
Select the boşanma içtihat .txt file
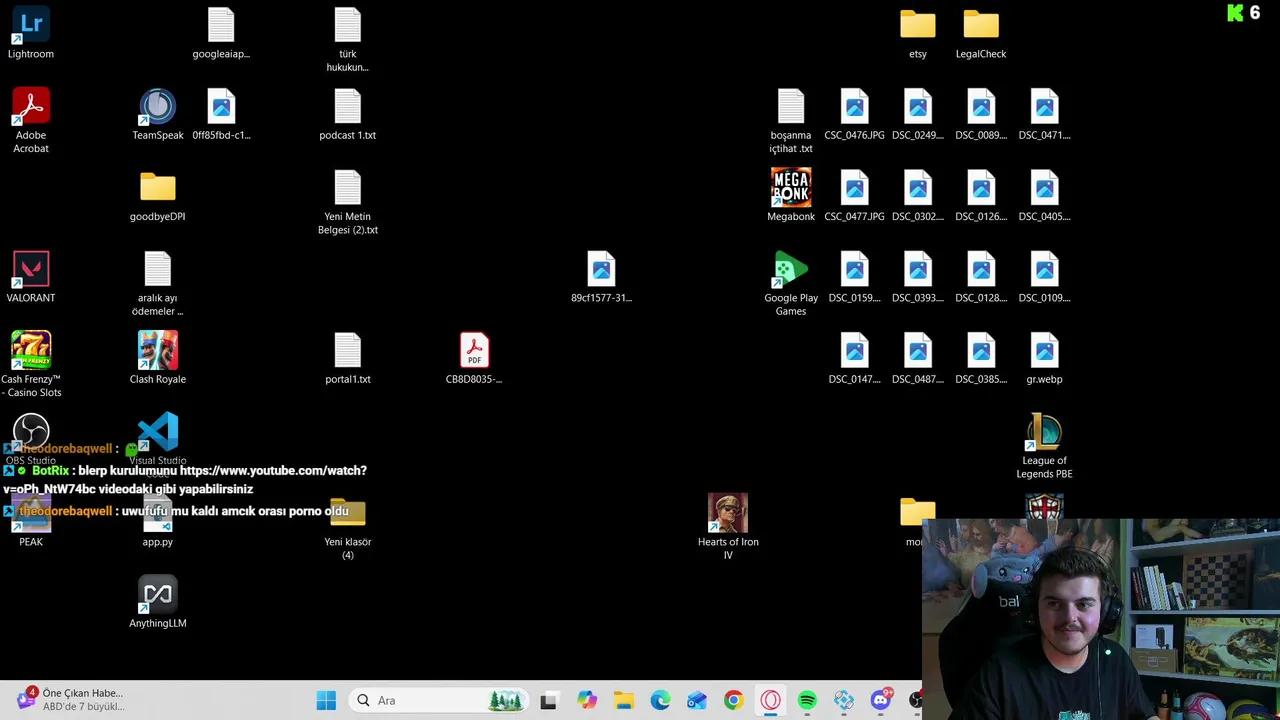tap(791, 121)
